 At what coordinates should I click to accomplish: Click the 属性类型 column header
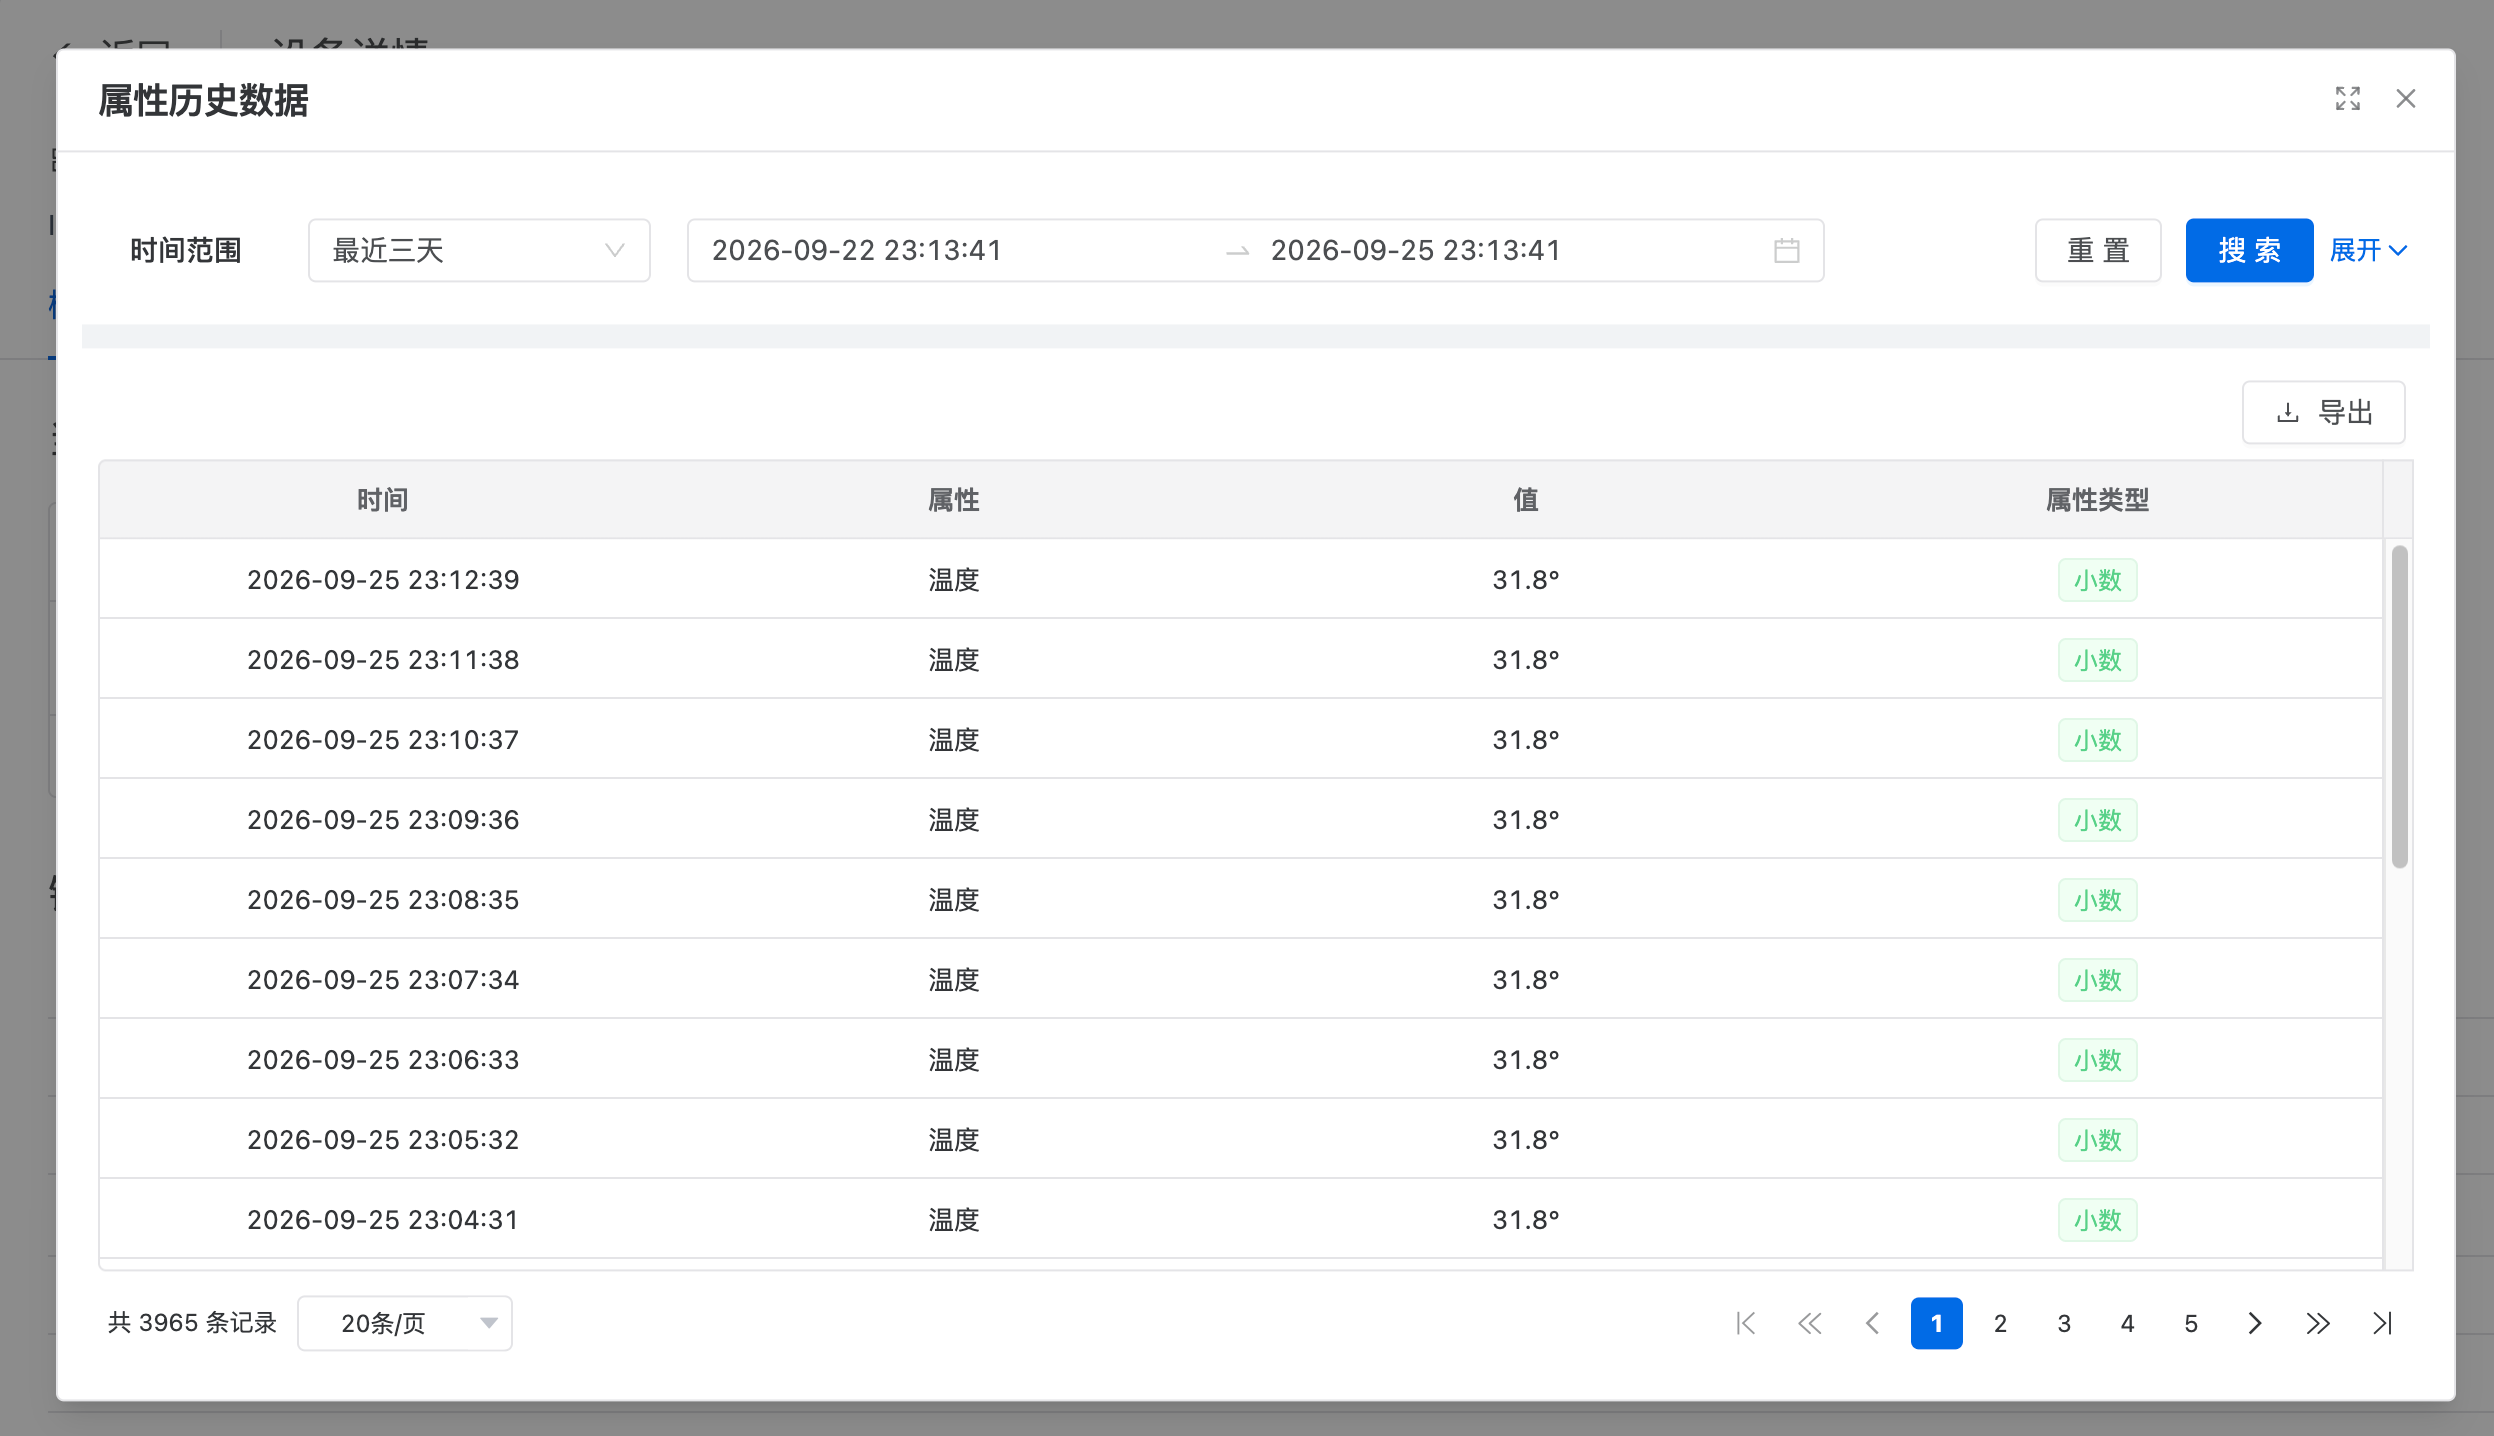[2097, 499]
